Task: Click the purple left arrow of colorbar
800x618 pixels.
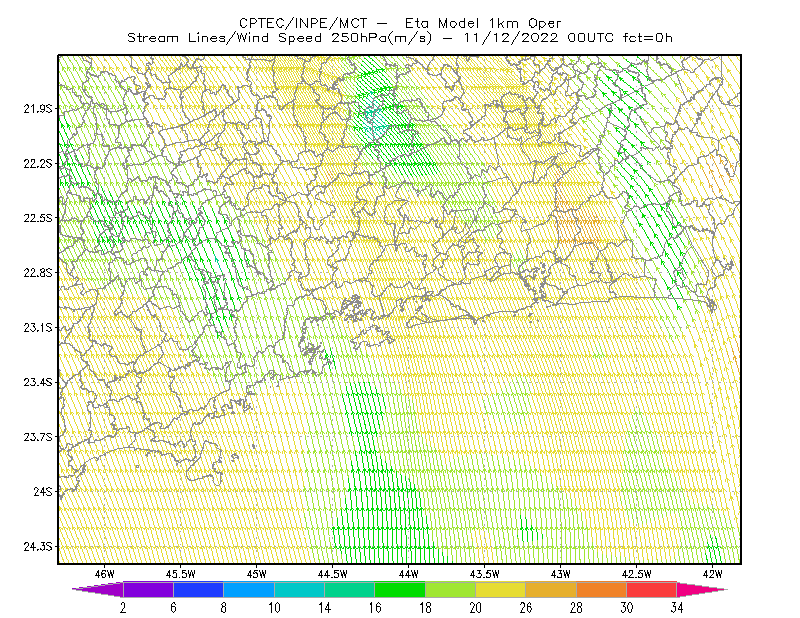Action: pos(98,589)
